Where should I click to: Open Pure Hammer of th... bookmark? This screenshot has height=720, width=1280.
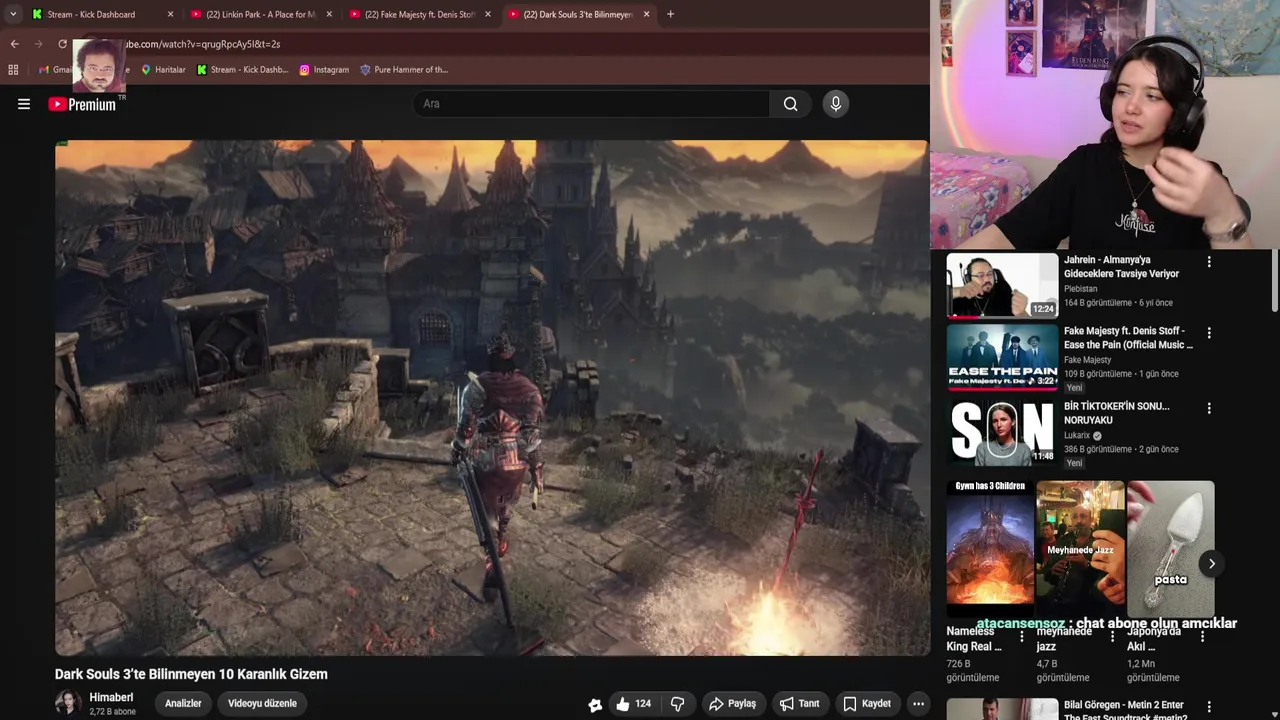click(403, 70)
